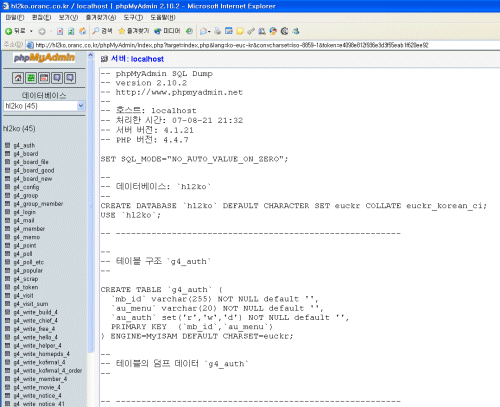
Task: Open the g4_write_free_4 table
Action: coord(34,329)
